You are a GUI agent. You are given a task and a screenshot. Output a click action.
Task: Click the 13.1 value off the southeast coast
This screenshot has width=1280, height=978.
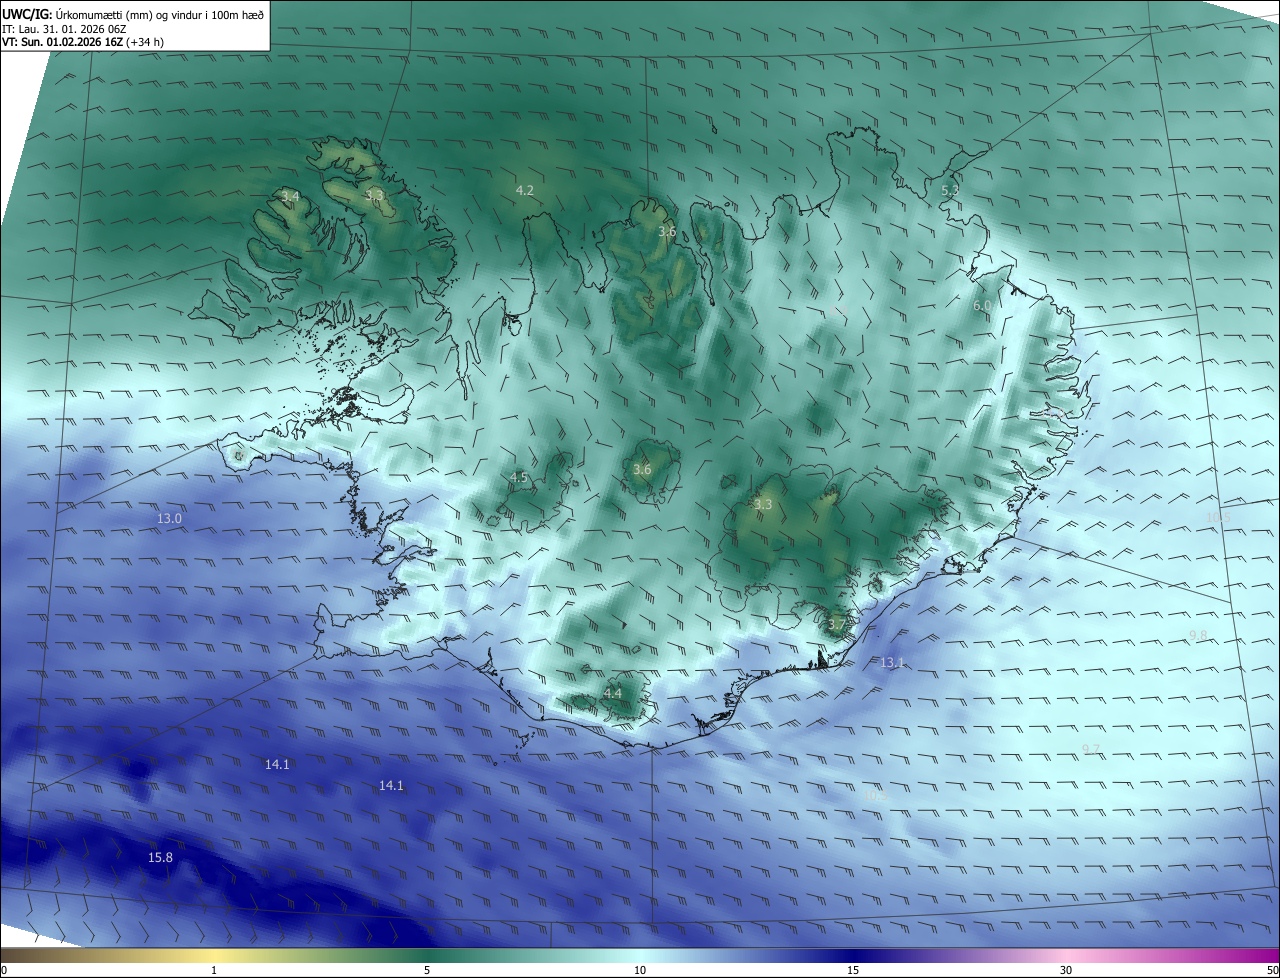coord(891,662)
